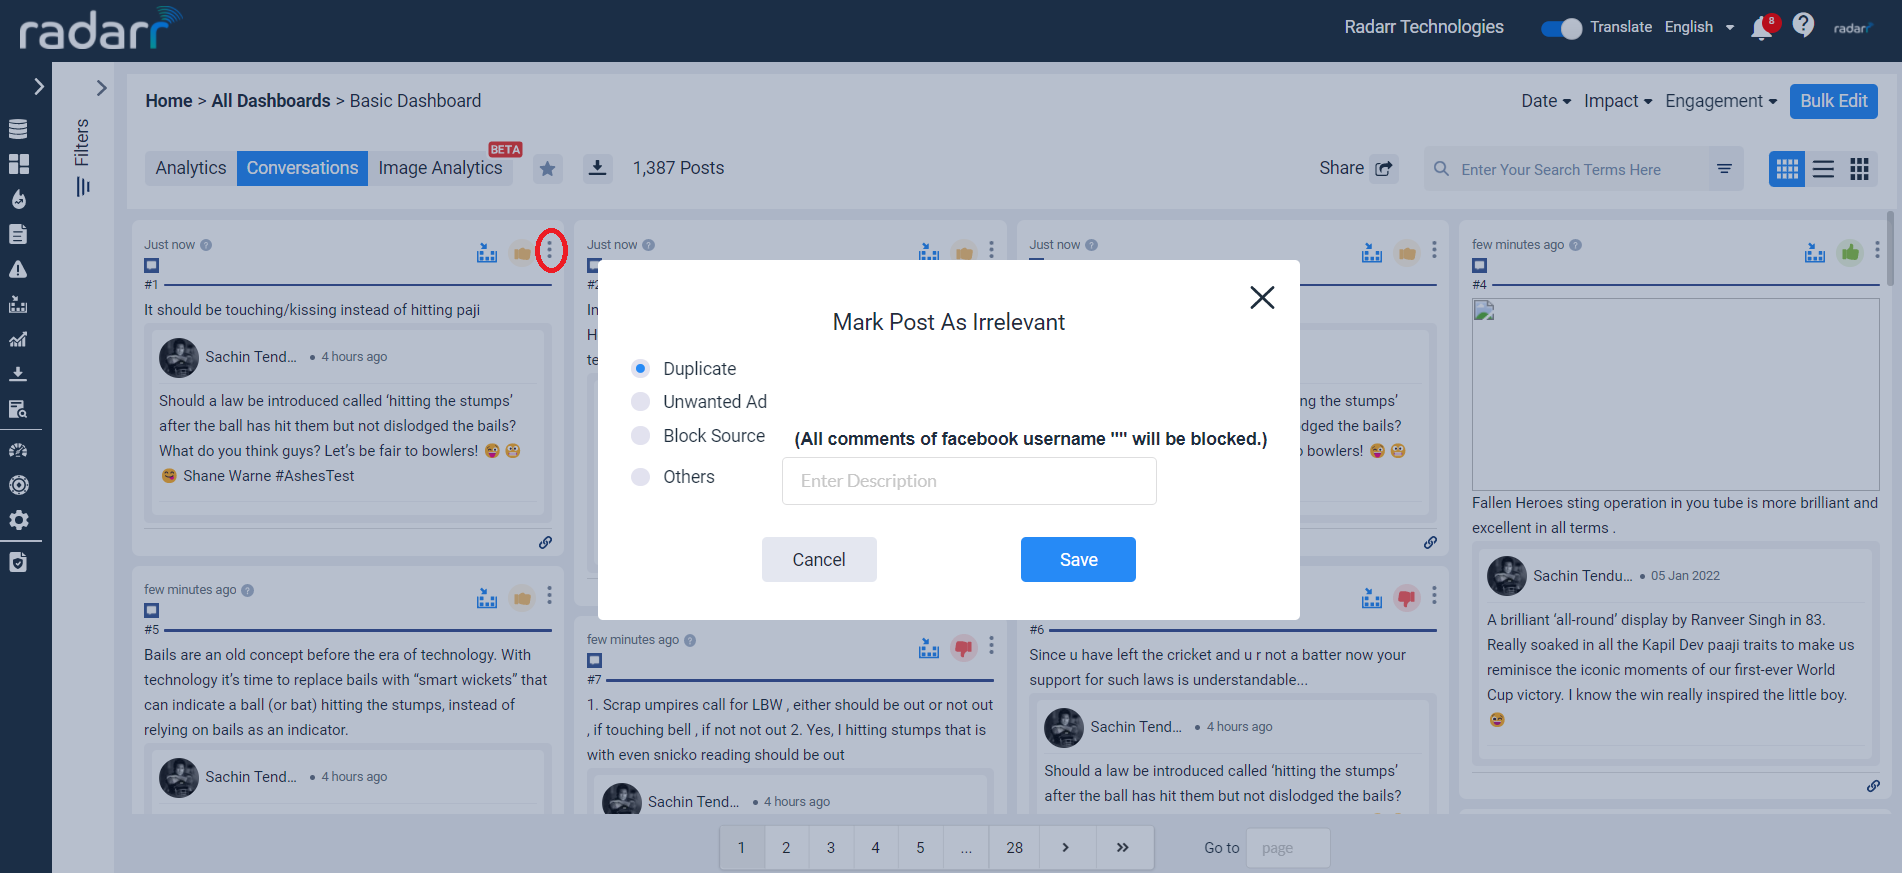The height and width of the screenshot is (873, 1902).
Task: Open the database stack sidebar icon
Action: point(18,129)
